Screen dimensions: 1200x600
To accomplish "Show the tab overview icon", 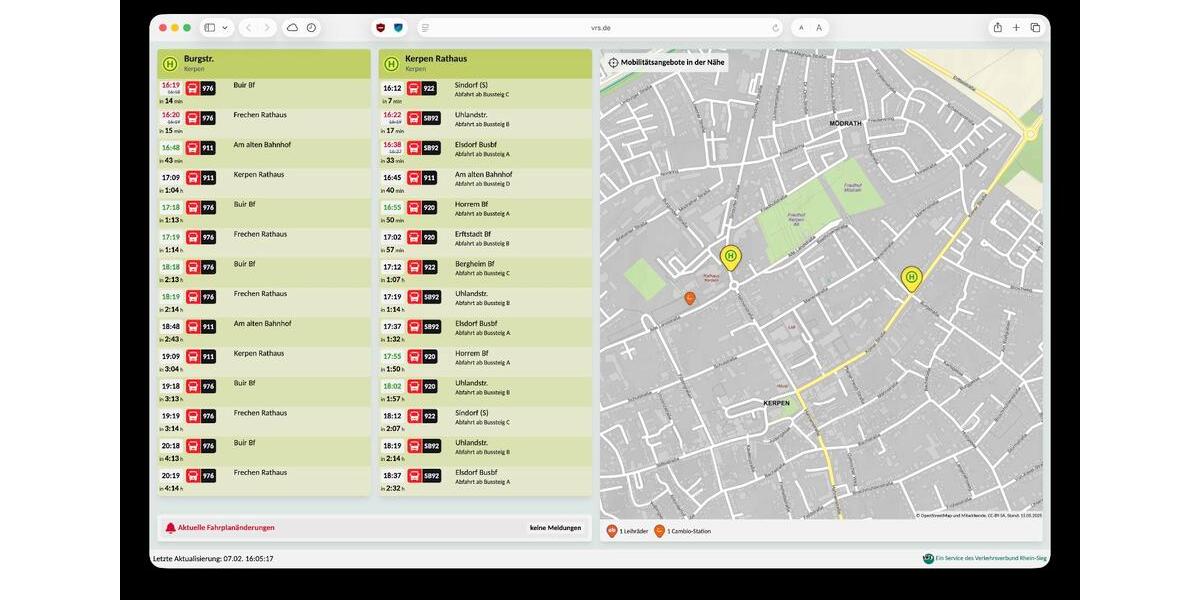I will tap(1035, 28).
